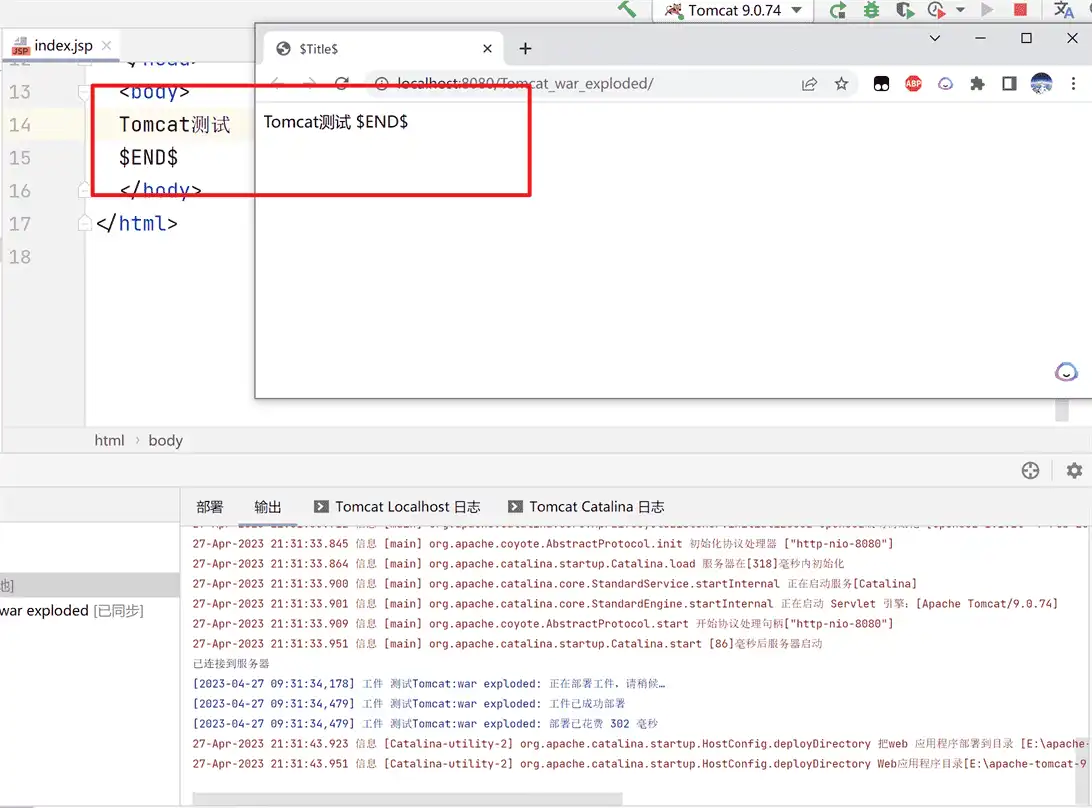Bookmark this page with the star icon
The width and height of the screenshot is (1092, 808).
[841, 84]
